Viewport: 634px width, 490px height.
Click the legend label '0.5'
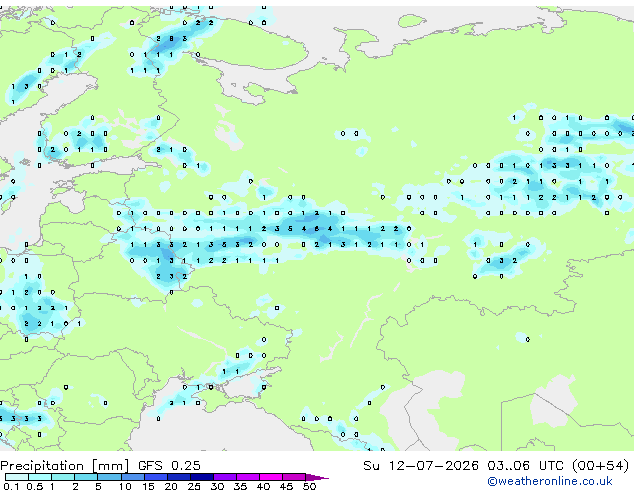(35, 486)
